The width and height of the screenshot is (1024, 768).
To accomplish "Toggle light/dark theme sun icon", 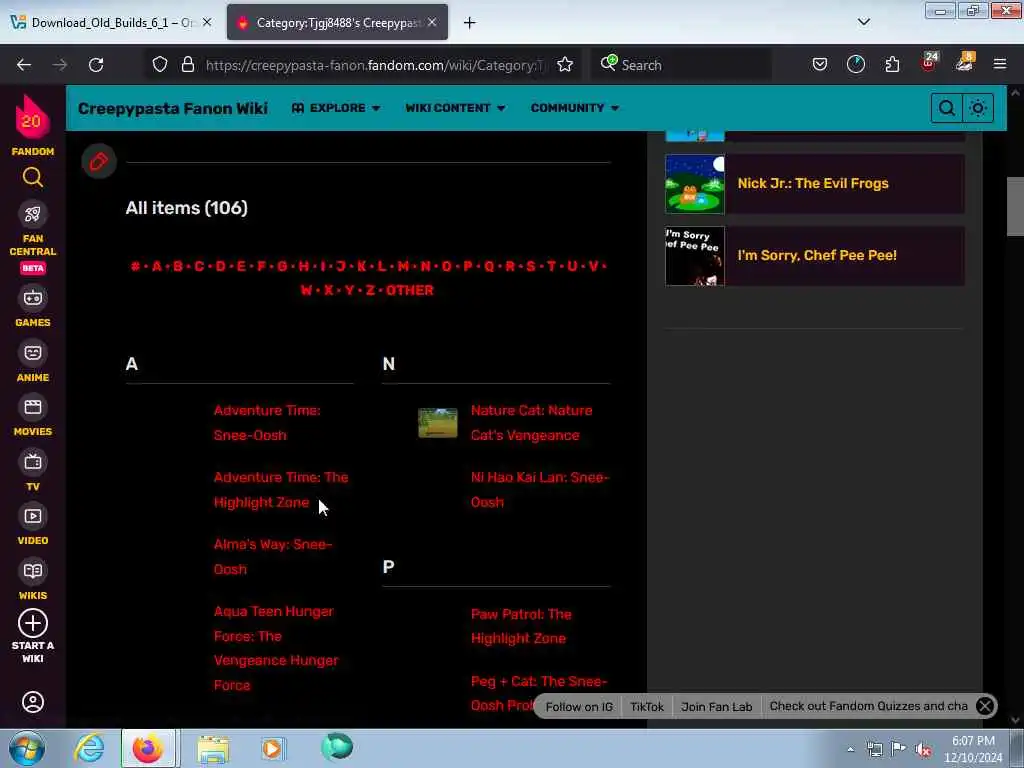I will 978,108.
